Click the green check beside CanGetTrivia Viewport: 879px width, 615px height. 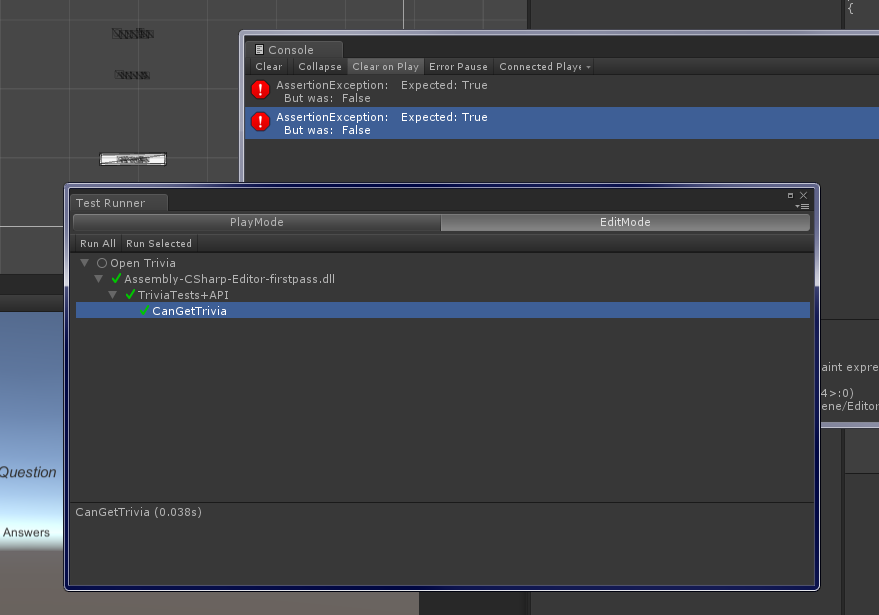click(x=142, y=310)
